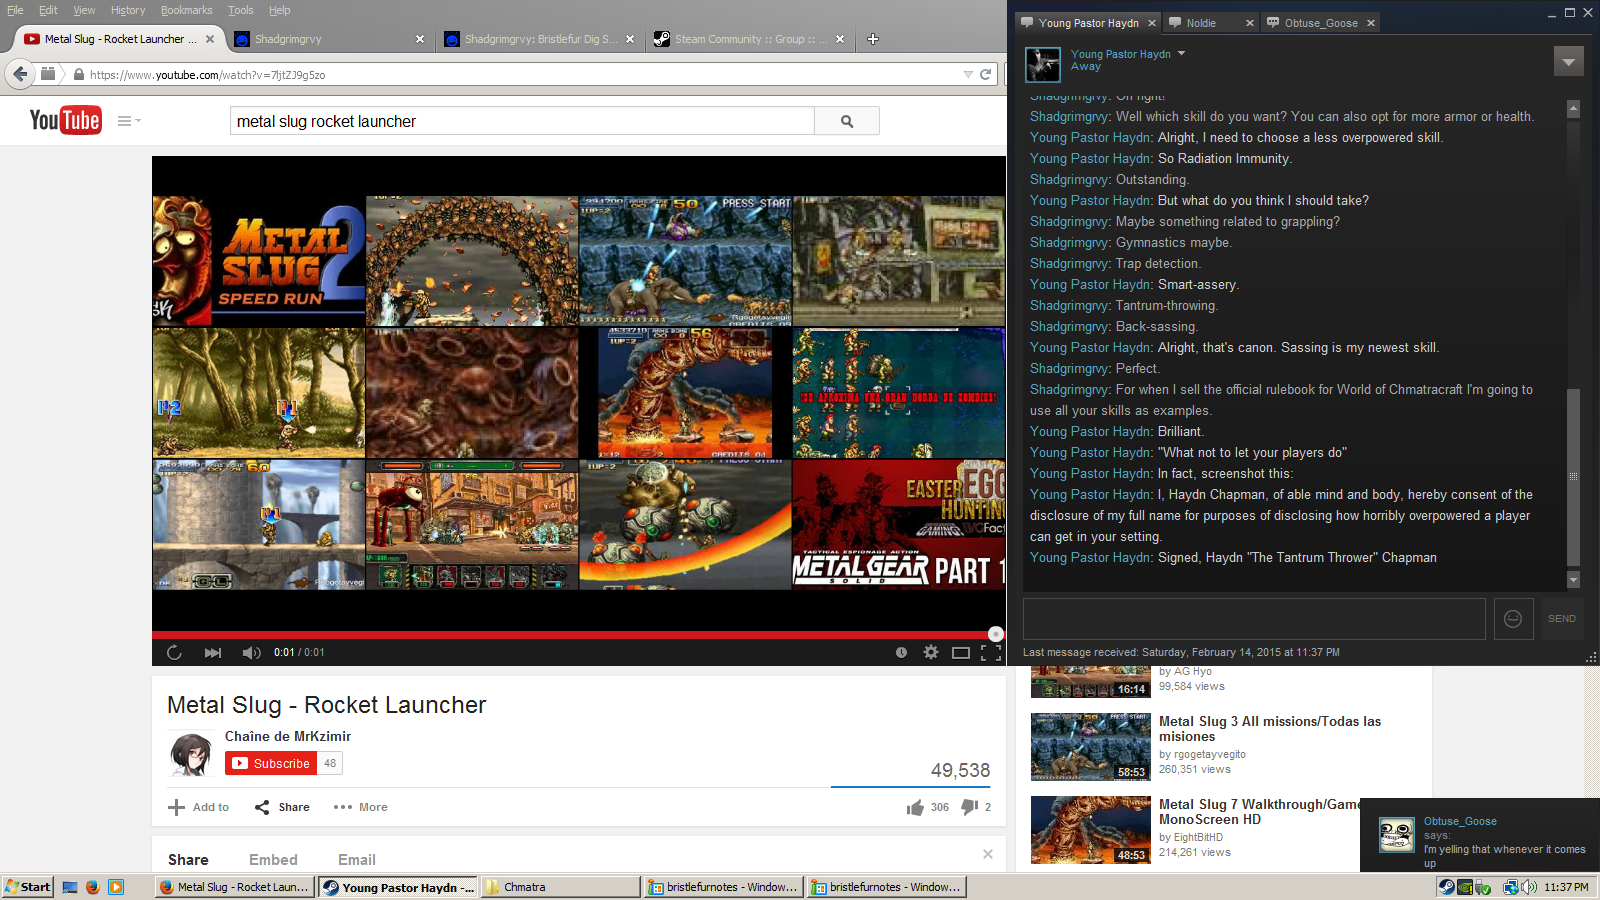
Task: Select the Share tab in share panel
Action: [188, 860]
